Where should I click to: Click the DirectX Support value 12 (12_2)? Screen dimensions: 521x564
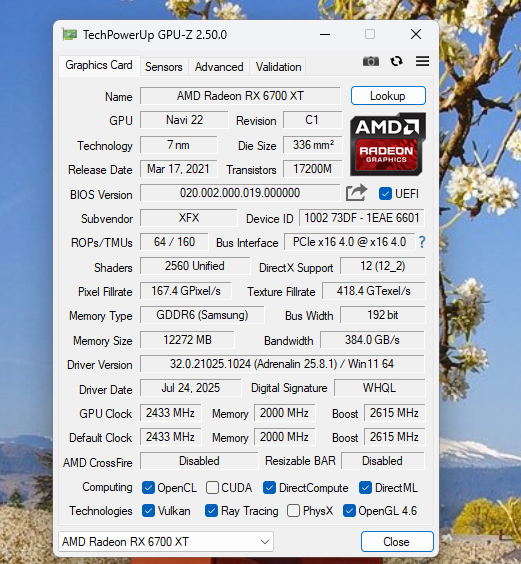382,266
